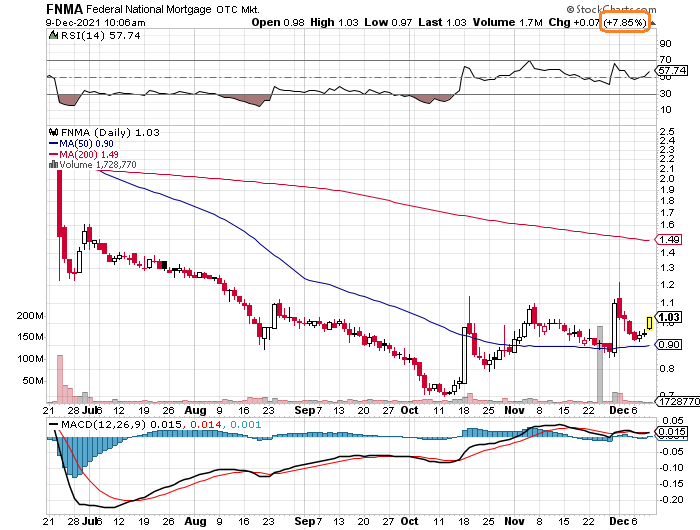The image size is (700, 530).
Task: Click the 1.3 label on the price axis
Action: point(667,268)
